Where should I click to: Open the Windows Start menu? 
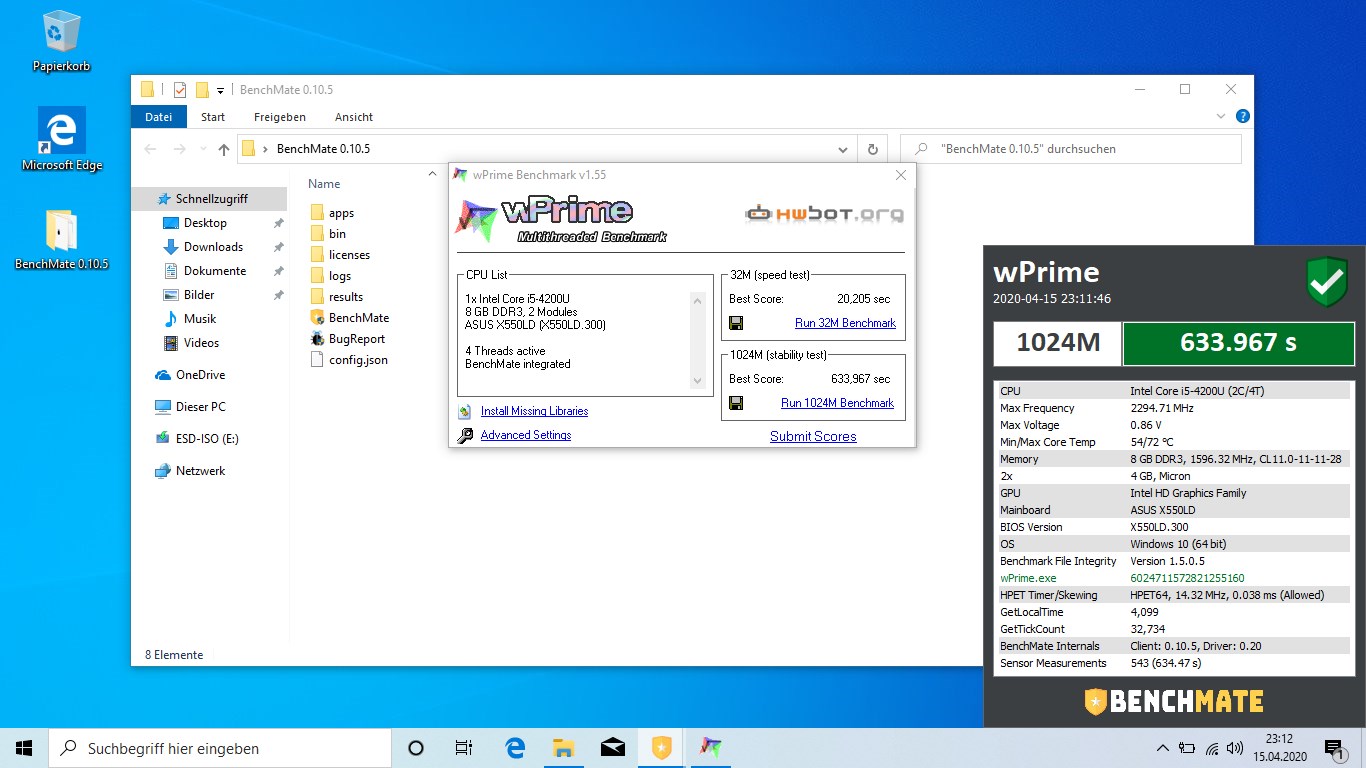point(24,748)
